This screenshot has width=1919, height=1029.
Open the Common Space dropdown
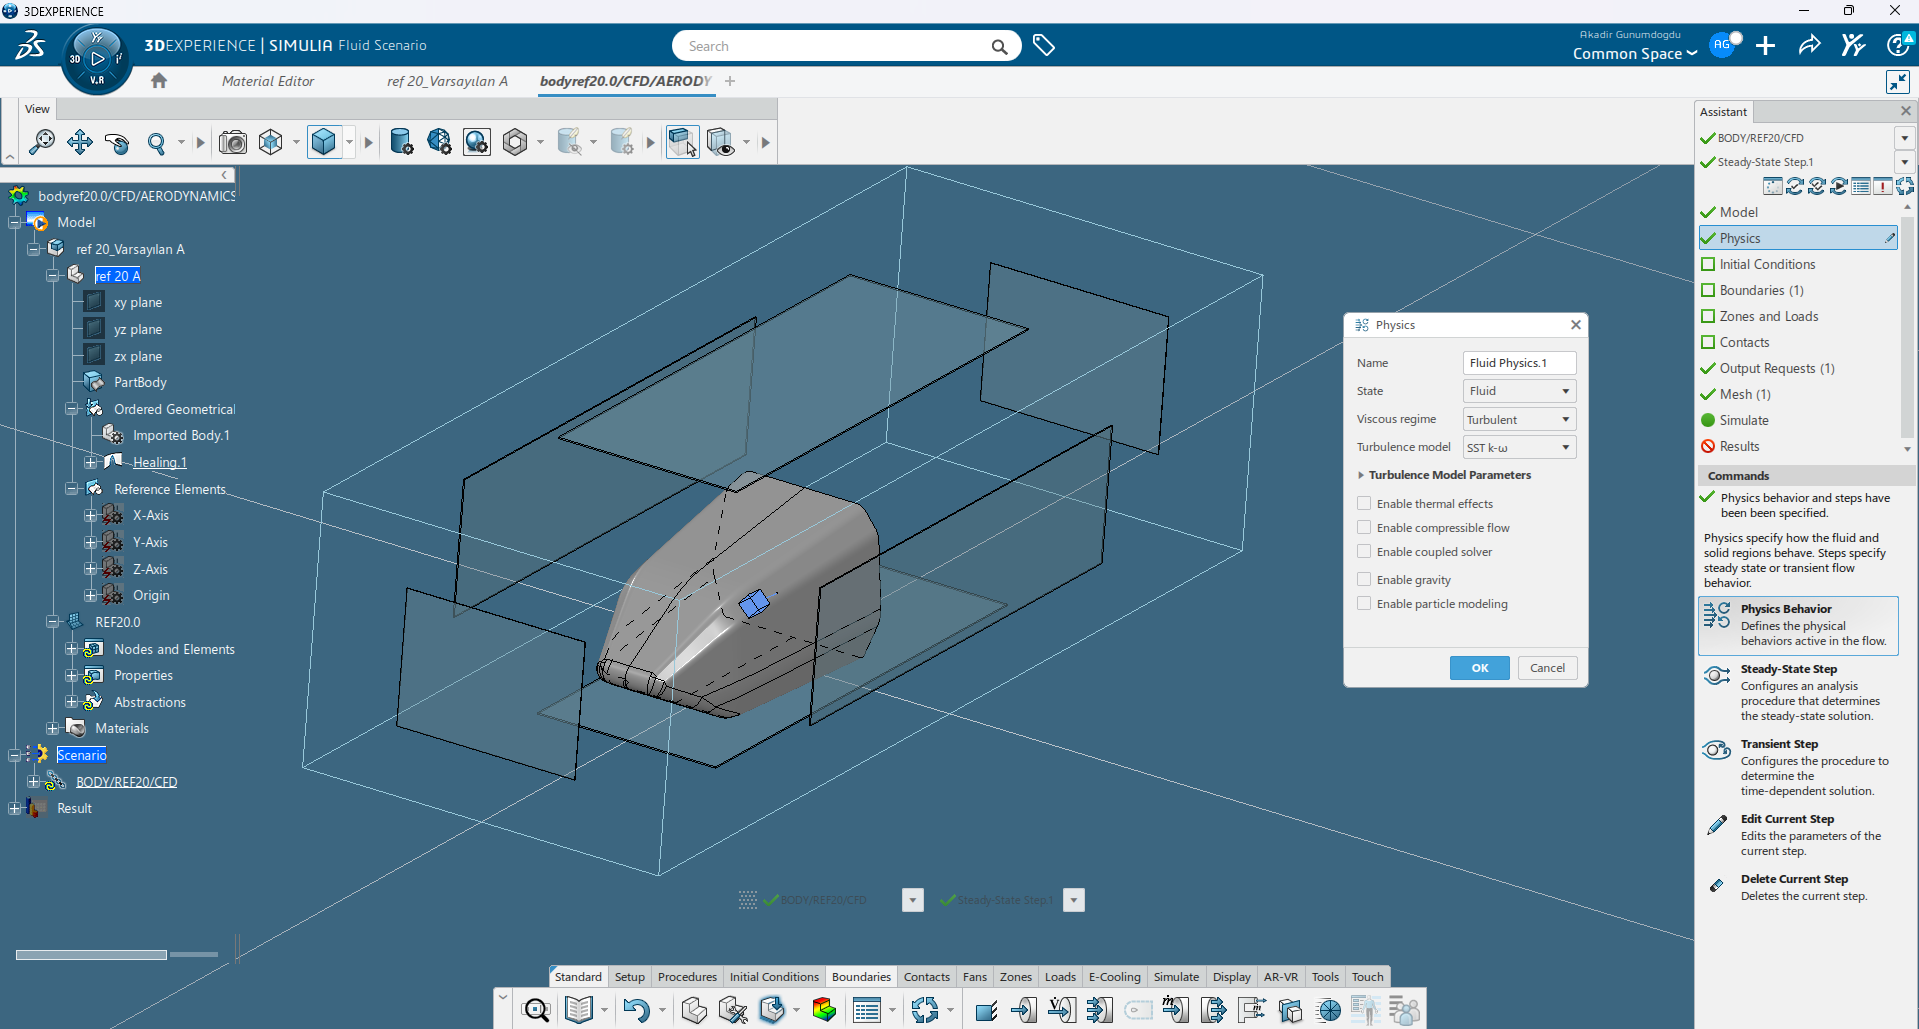(1635, 54)
